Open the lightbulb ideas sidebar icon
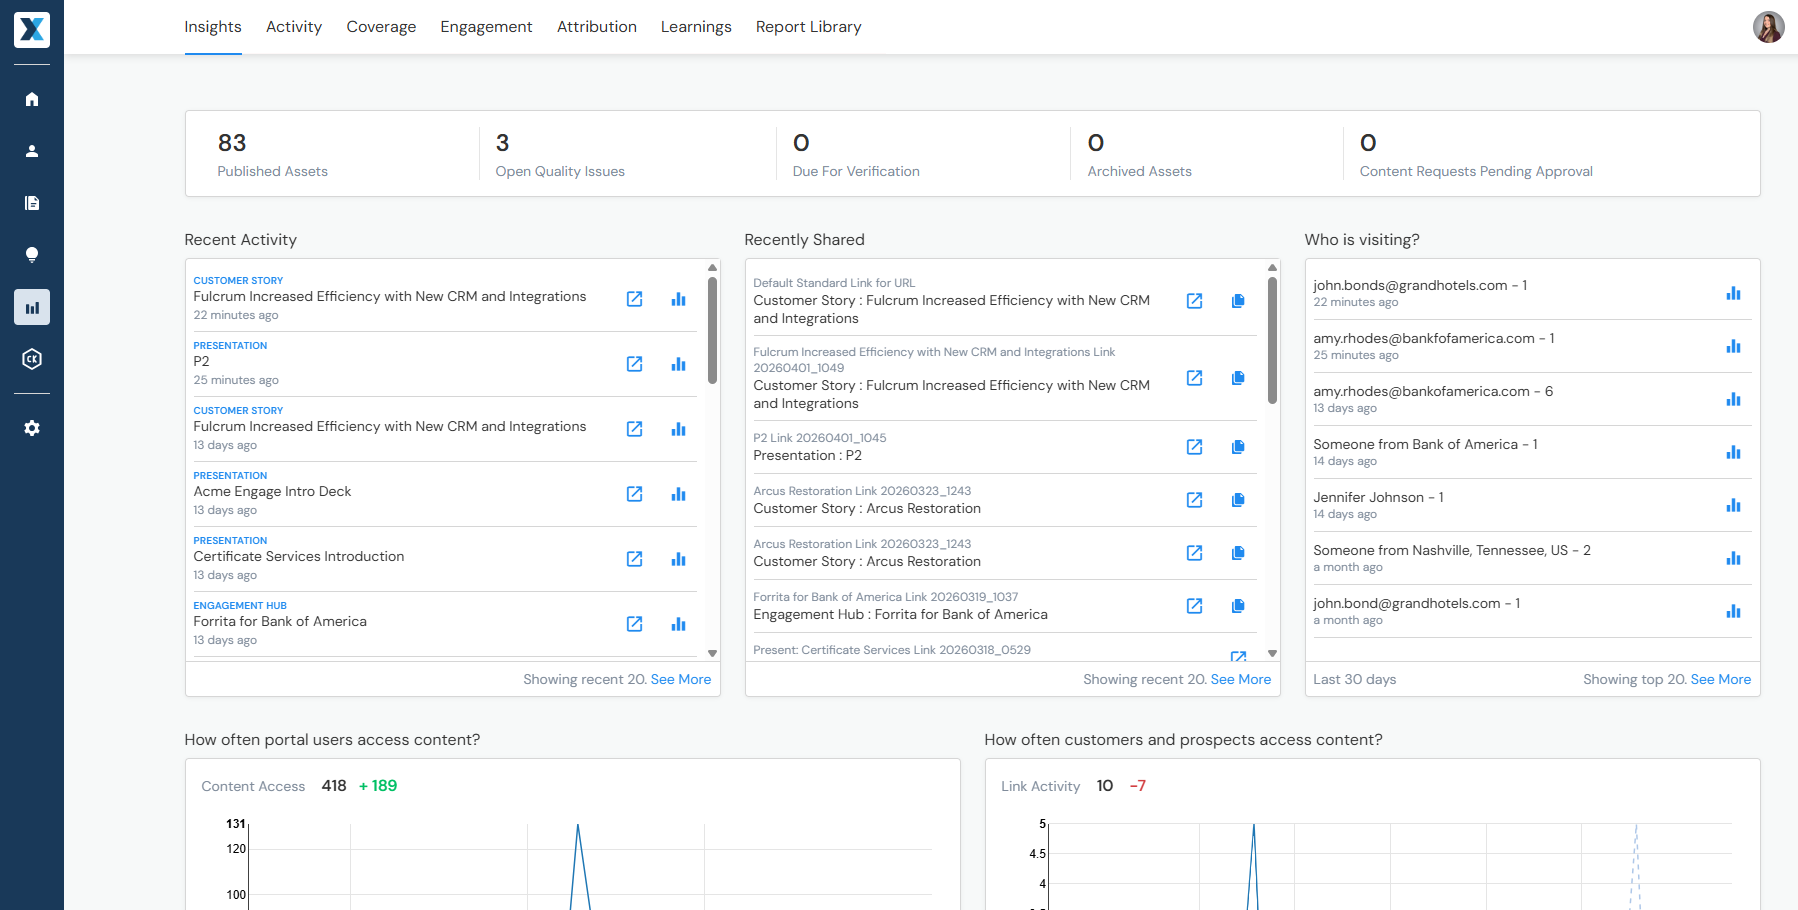The height and width of the screenshot is (910, 1798). coord(32,255)
